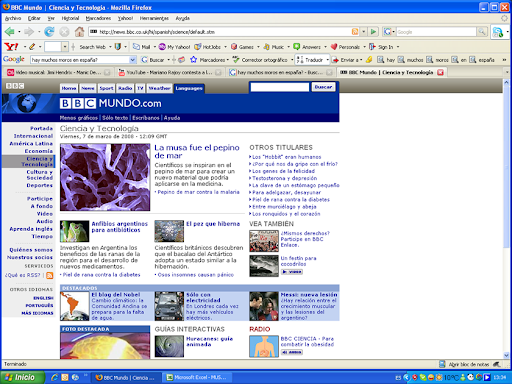
Task: Click the Forward arrow in the navigation bar
Action: tap(29, 32)
